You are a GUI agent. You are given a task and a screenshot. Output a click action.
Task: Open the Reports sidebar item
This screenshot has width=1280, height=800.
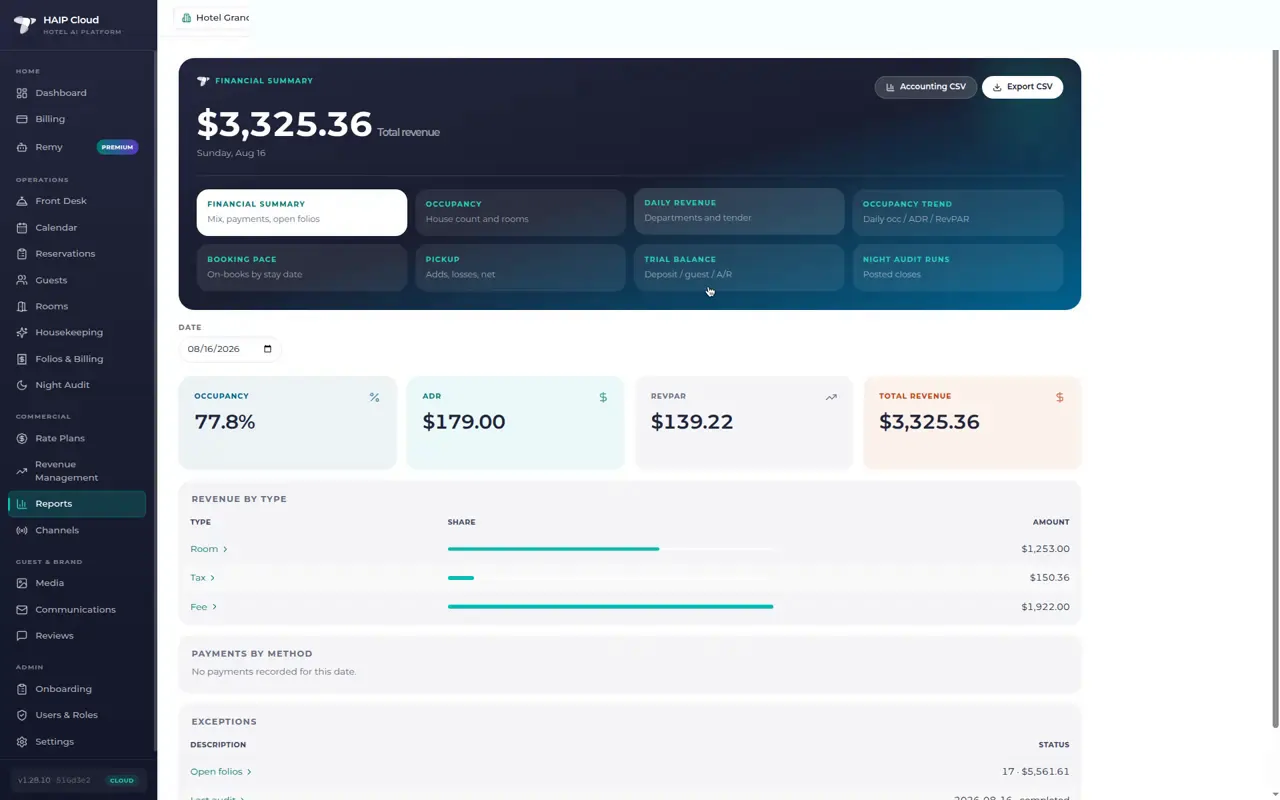(x=77, y=504)
